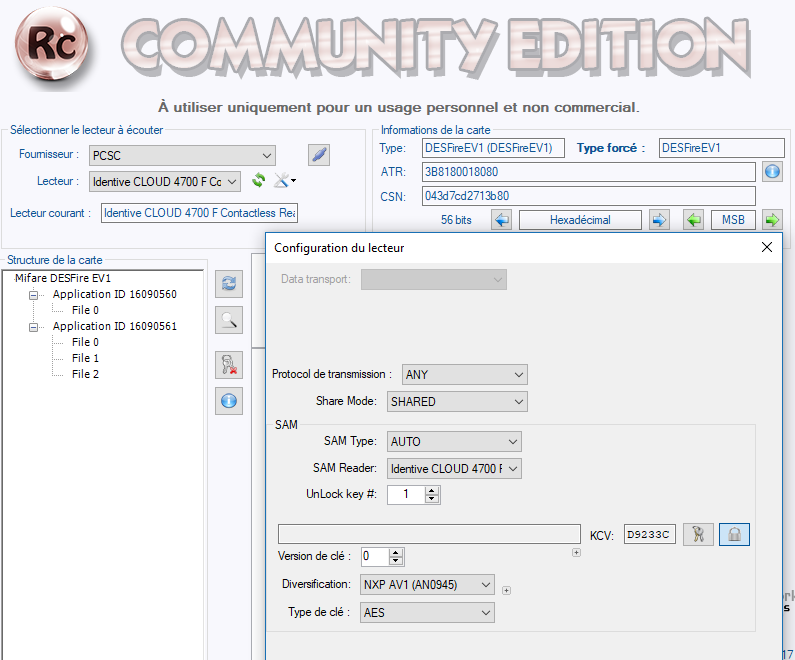Viewport: 795px width, 660px height.
Task: Click the blue info icon next to ATR
Action: click(x=771, y=172)
